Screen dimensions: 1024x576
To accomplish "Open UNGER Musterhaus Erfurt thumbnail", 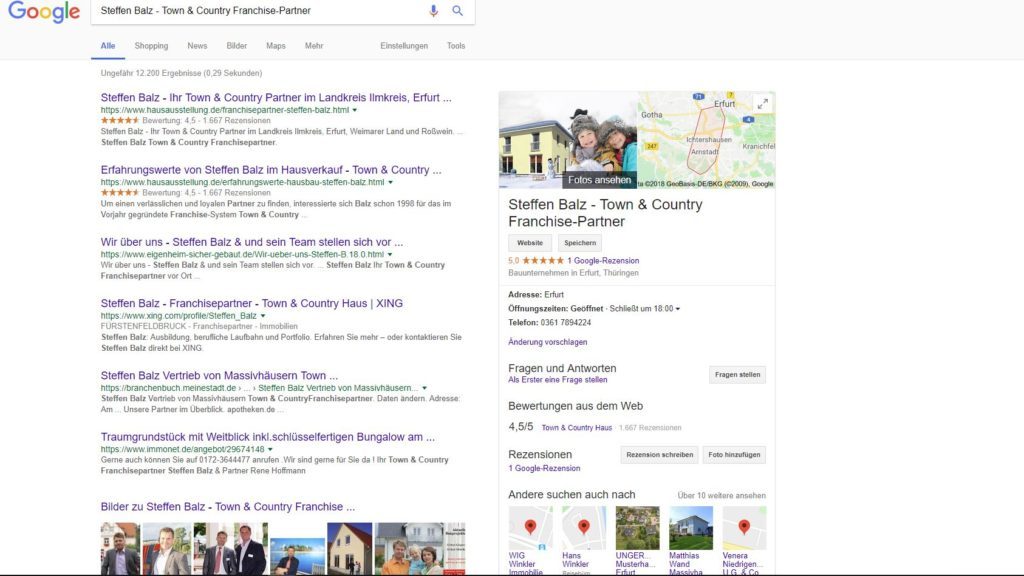I will tap(637, 528).
